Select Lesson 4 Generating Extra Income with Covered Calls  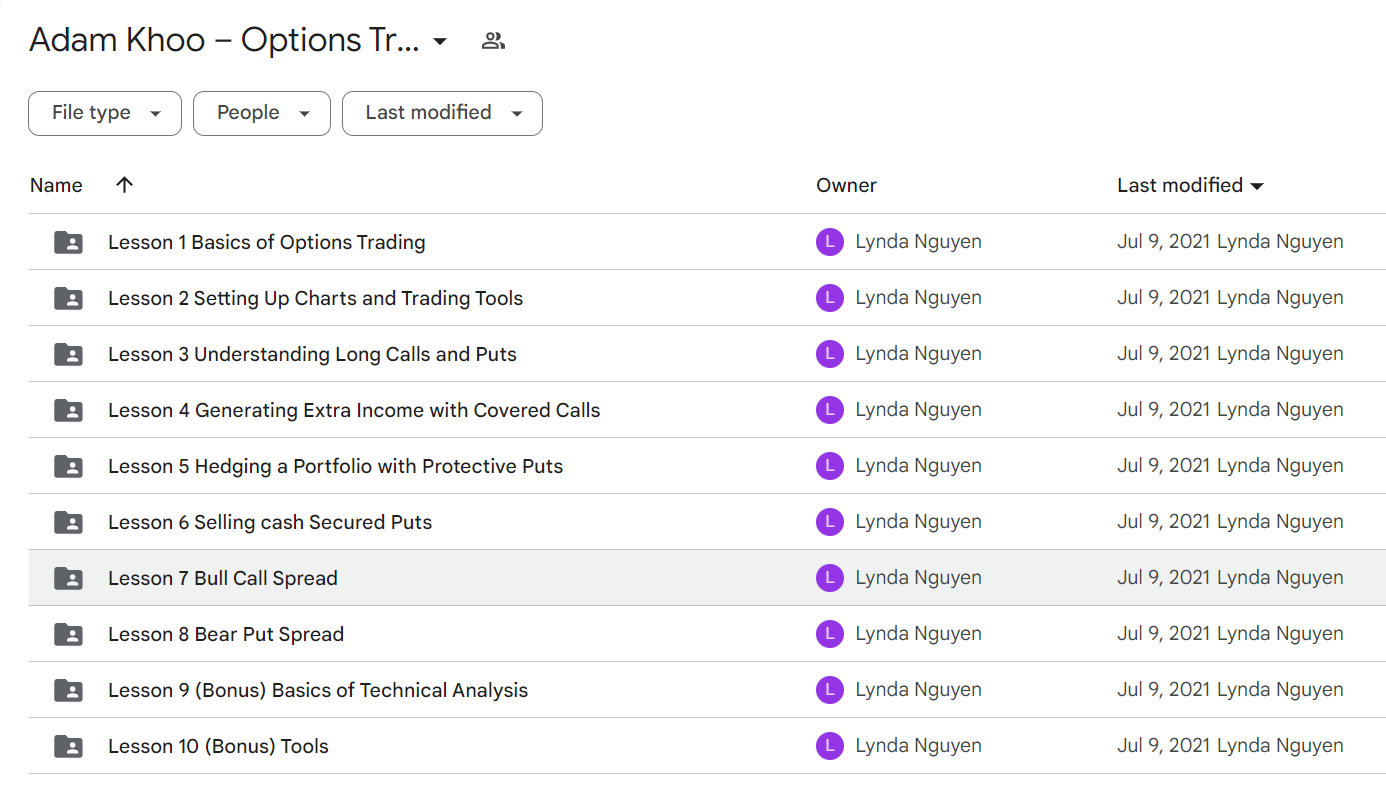pos(354,410)
